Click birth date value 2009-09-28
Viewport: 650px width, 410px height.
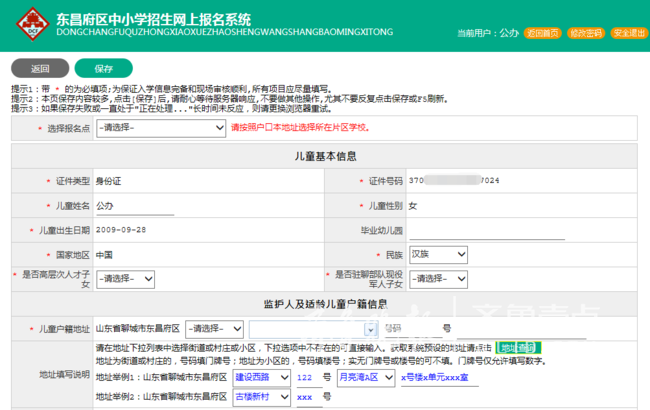click(121, 230)
